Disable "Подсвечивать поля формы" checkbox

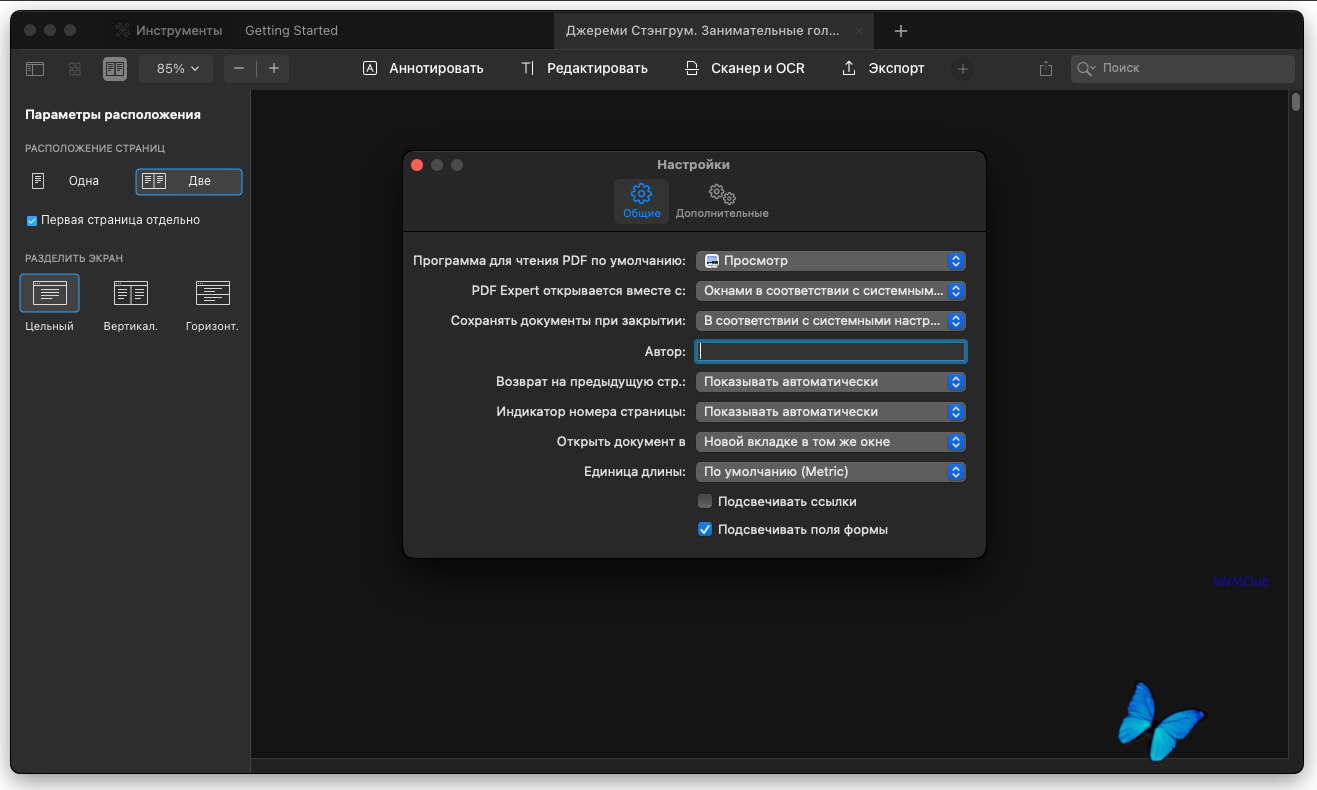point(705,530)
